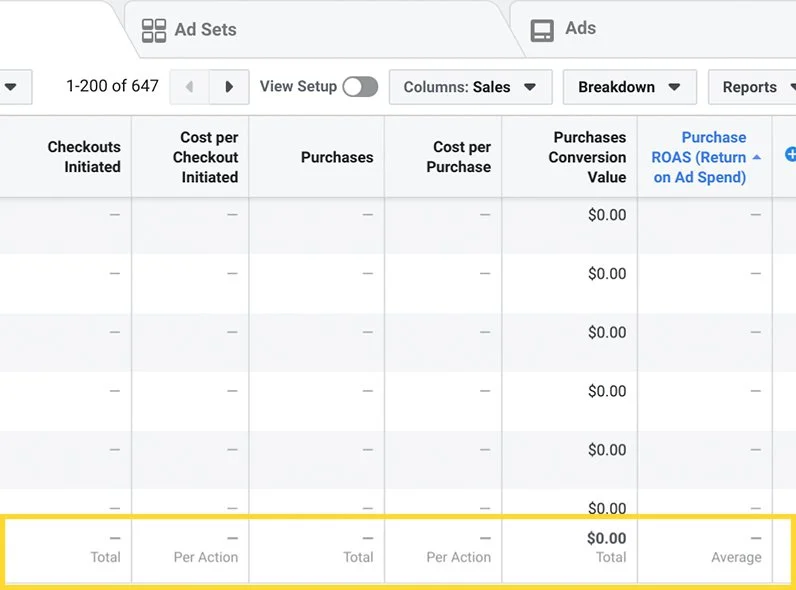
Task: Click the partially visible left dropdown arrow
Action: [11, 87]
